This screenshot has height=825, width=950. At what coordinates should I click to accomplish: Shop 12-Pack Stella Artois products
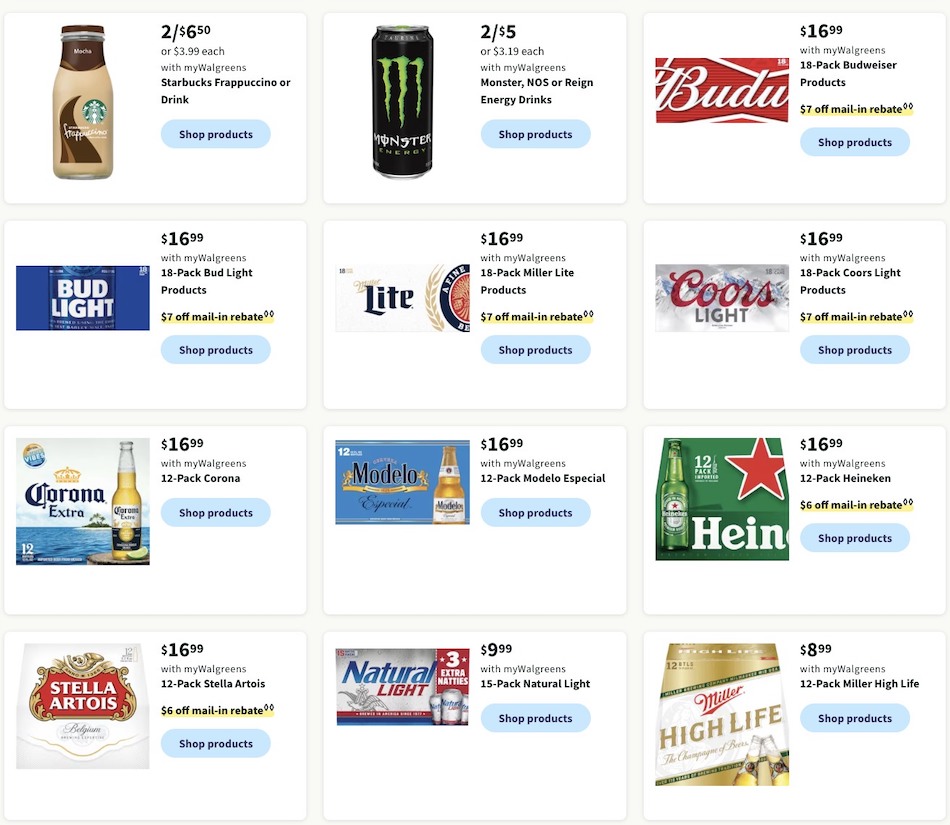[x=215, y=743]
